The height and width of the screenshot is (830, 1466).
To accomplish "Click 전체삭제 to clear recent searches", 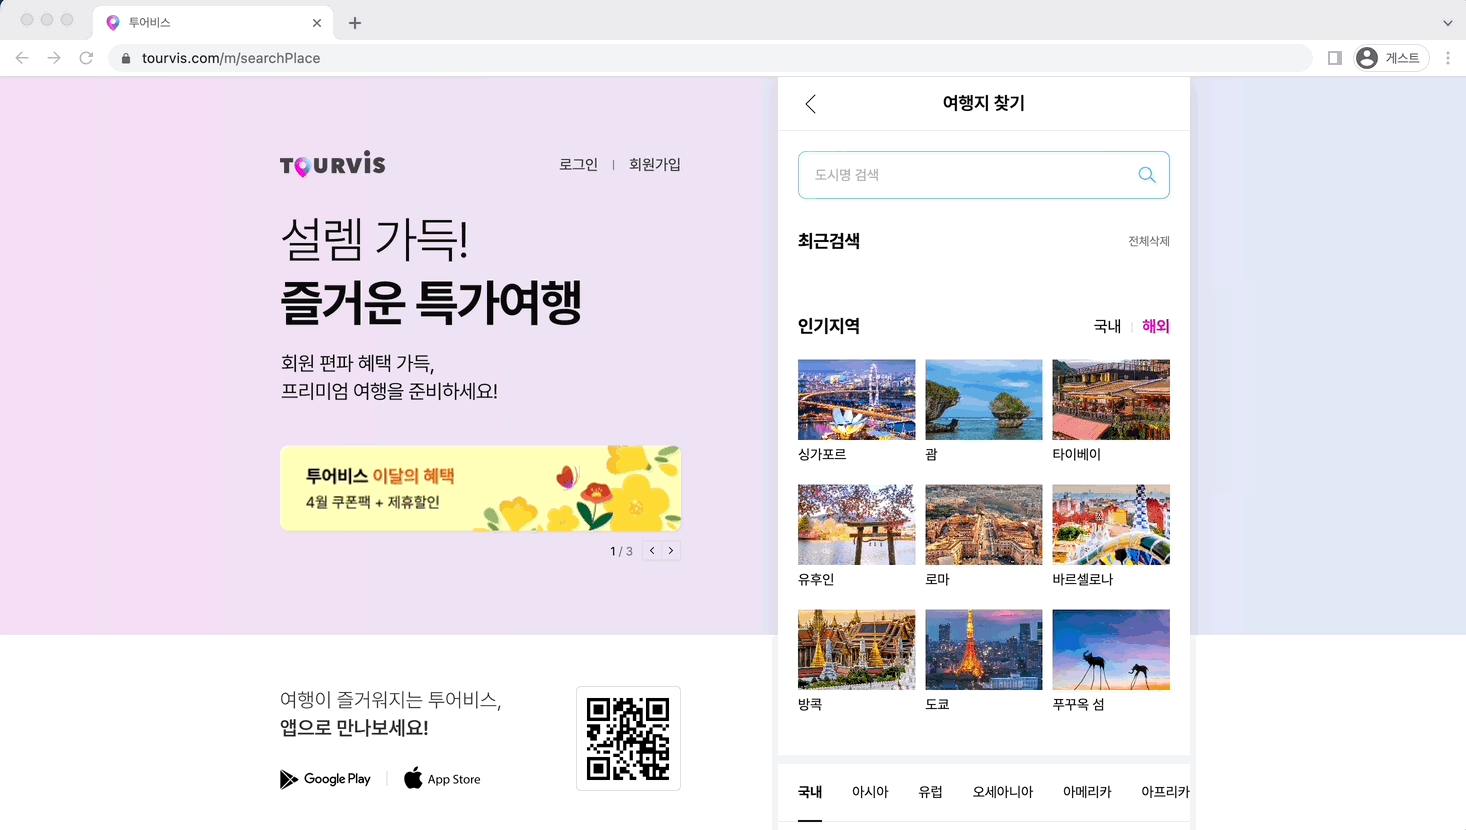I will pyautogui.click(x=1149, y=241).
